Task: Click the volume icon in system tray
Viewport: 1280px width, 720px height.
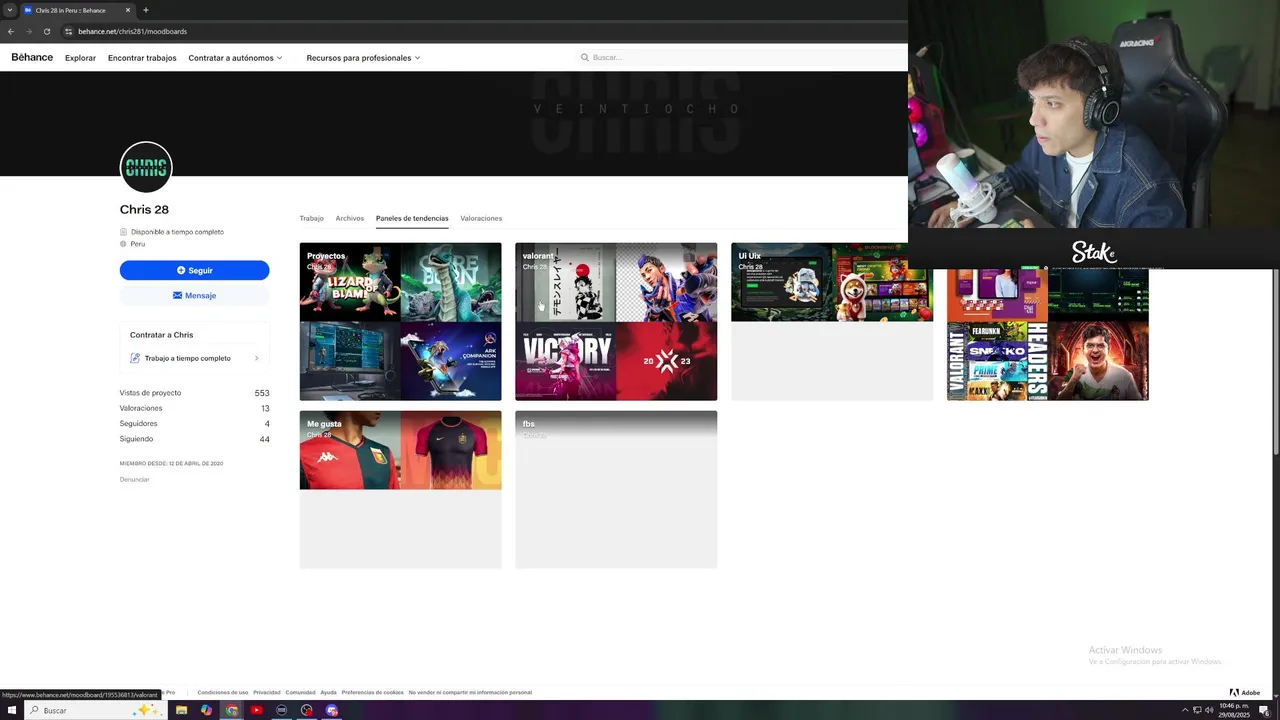Action: coord(1209,710)
